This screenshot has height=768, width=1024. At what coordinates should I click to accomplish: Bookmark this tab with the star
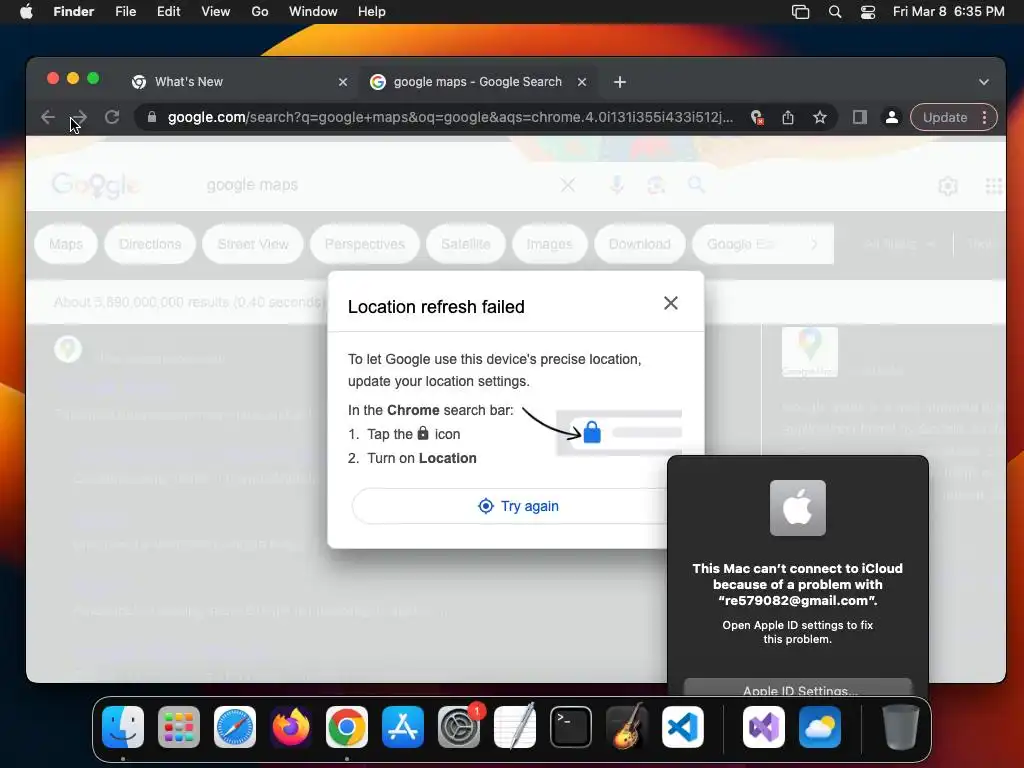(820, 118)
